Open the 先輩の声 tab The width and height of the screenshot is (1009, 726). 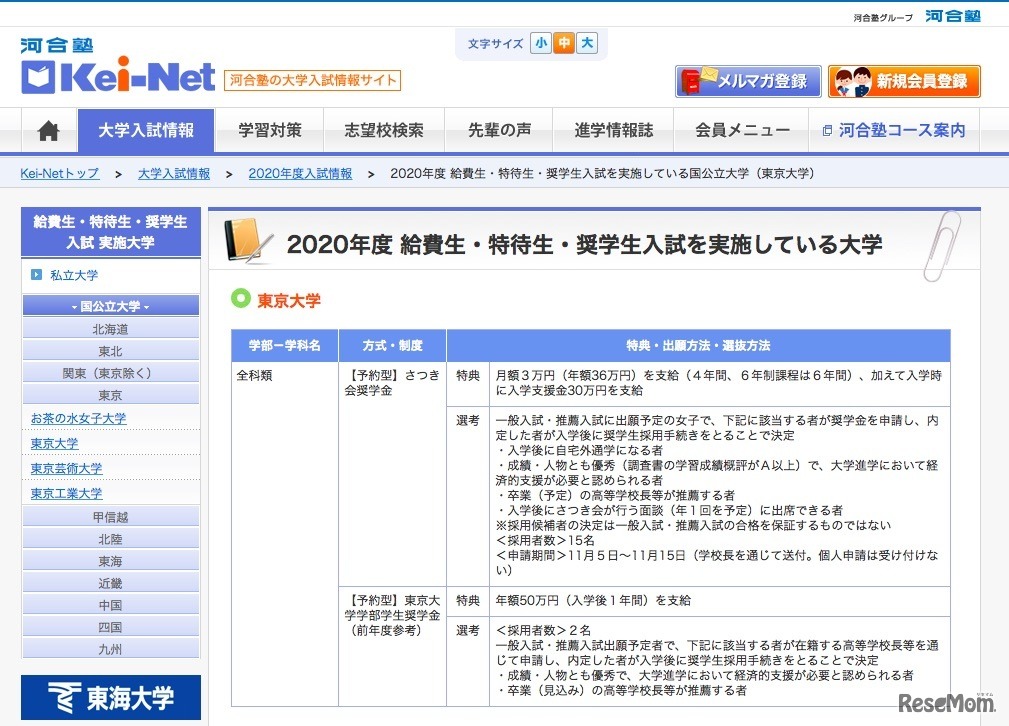[499, 131]
